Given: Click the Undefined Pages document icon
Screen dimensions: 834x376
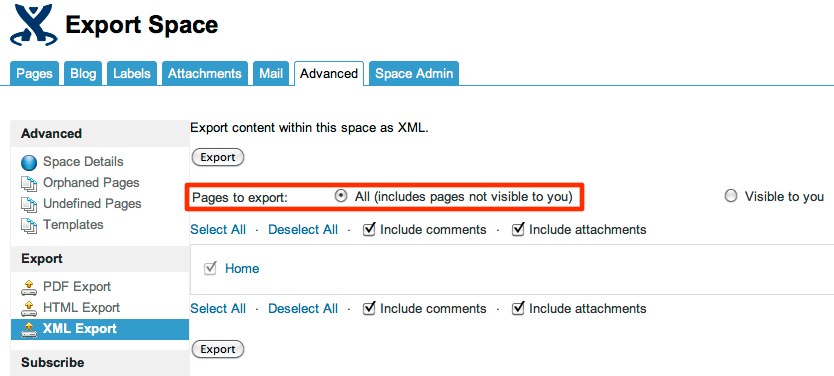Looking at the screenshot, I should click(29, 204).
